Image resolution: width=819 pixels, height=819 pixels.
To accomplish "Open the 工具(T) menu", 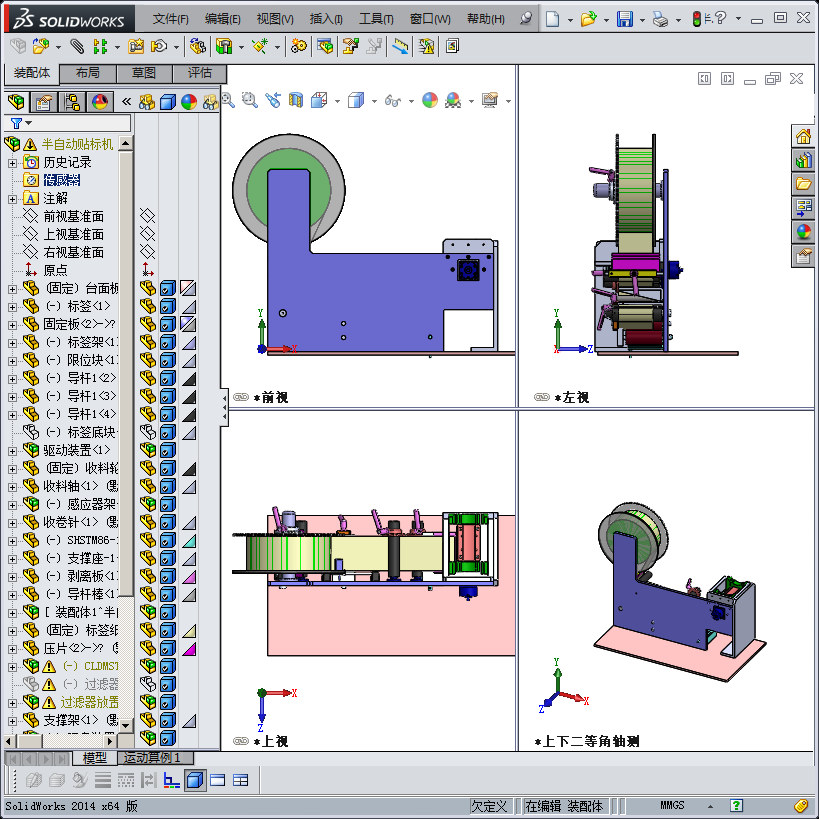I will 376,19.
